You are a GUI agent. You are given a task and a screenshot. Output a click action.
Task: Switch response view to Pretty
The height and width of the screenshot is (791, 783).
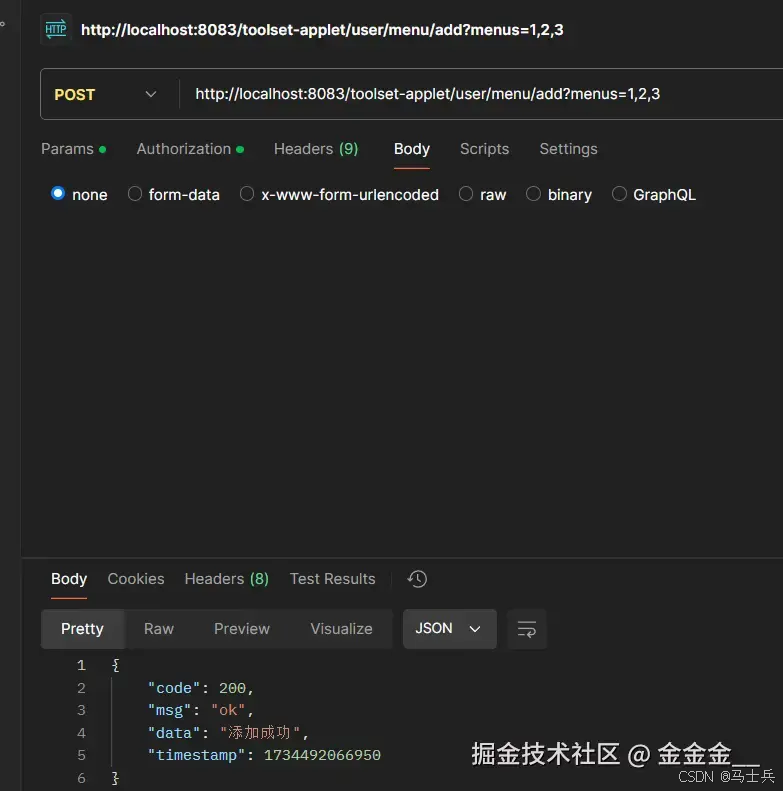(x=82, y=629)
